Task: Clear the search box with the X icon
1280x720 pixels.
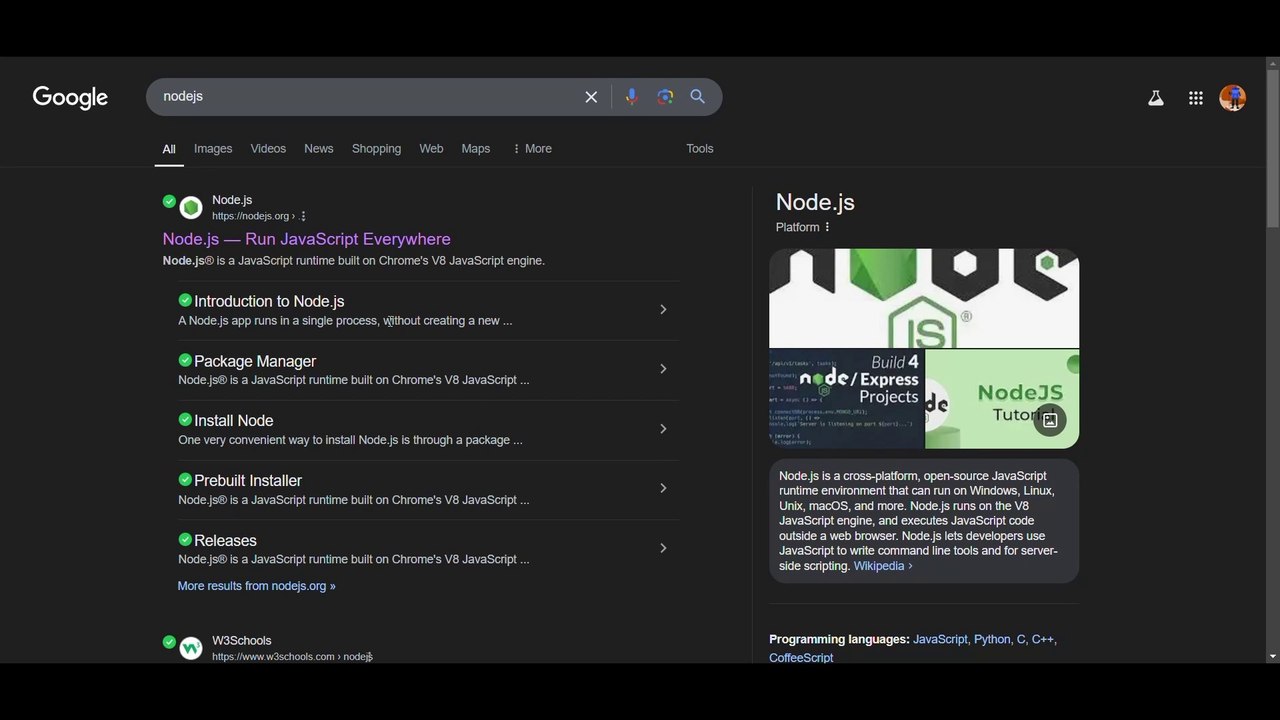Action: click(x=591, y=97)
